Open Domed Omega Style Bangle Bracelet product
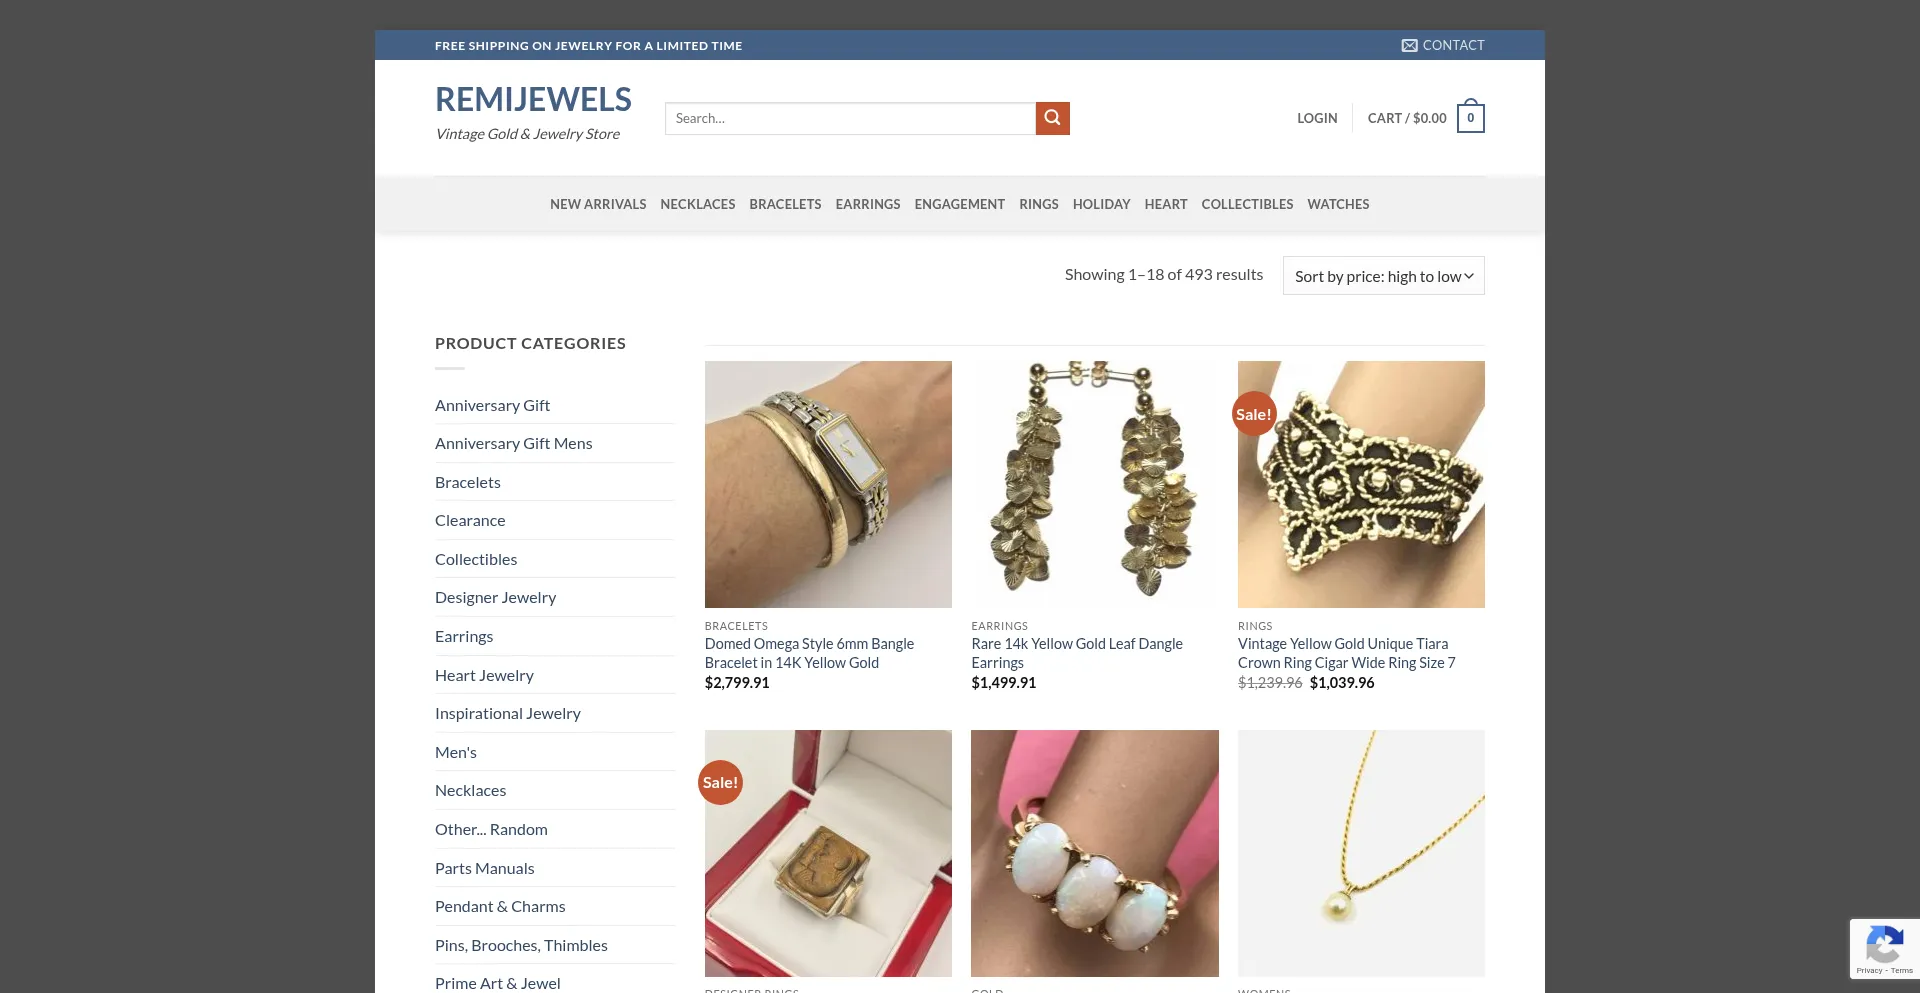 pyautogui.click(x=809, y=653)
